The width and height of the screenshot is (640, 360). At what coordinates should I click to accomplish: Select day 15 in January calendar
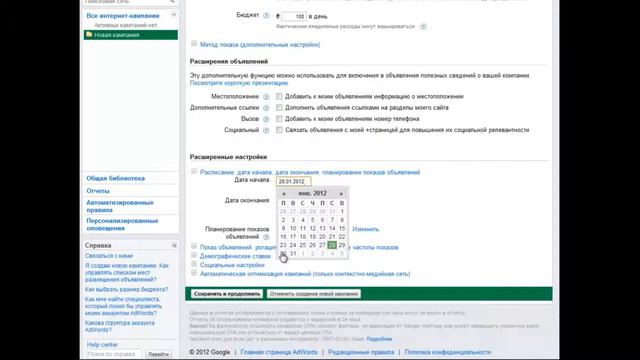342,229
